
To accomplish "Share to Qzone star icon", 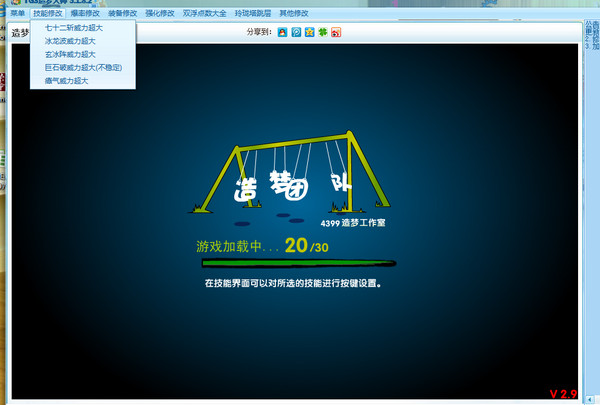I will point(309,32).
